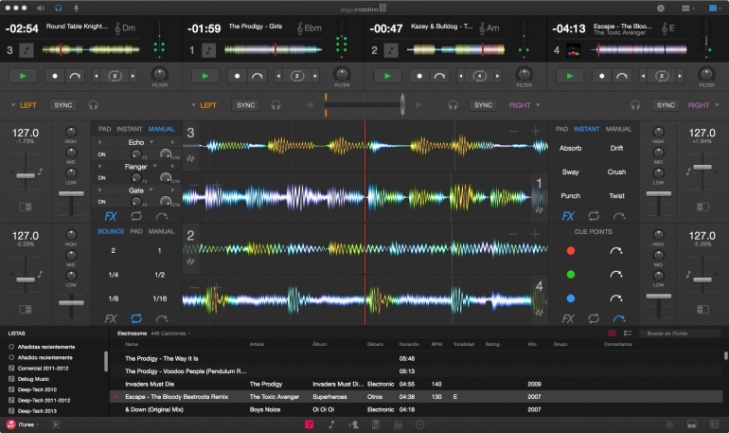This screenshot has height=433, width=729.
Task: Trigger the Twist instant effect
Action: coord(616,196)
